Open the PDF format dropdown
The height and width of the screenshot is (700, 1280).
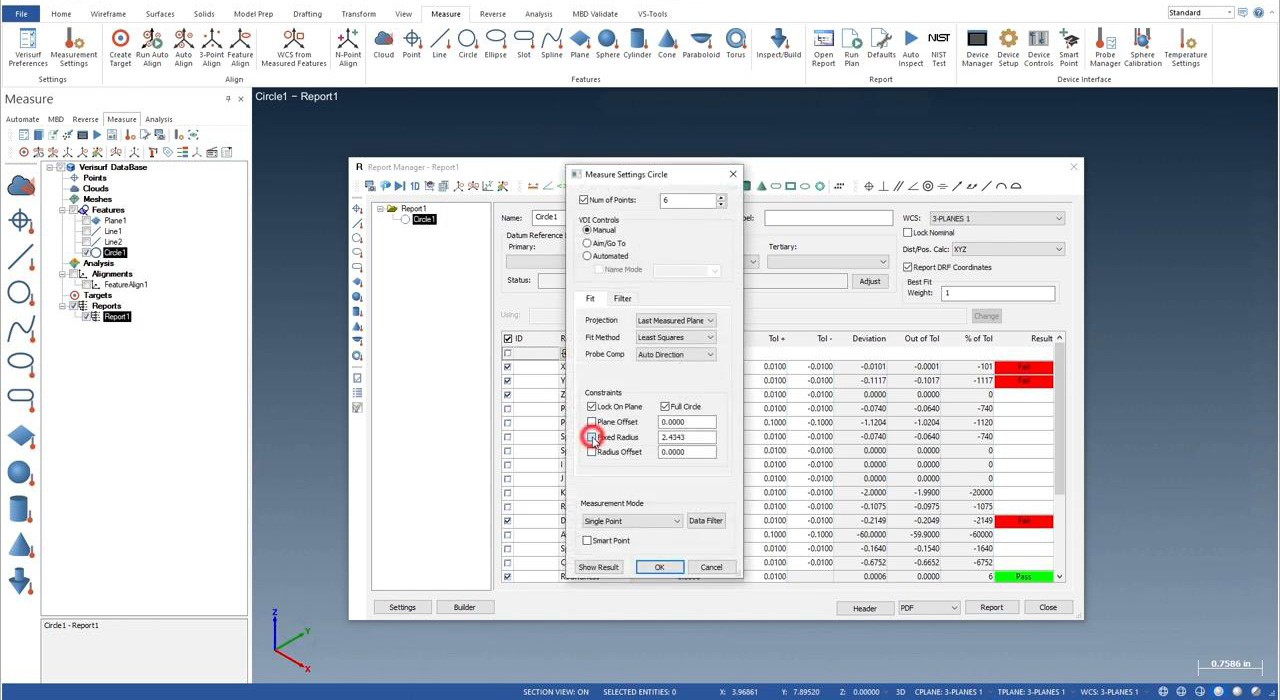pyautogui.click(x=928, y=607)
